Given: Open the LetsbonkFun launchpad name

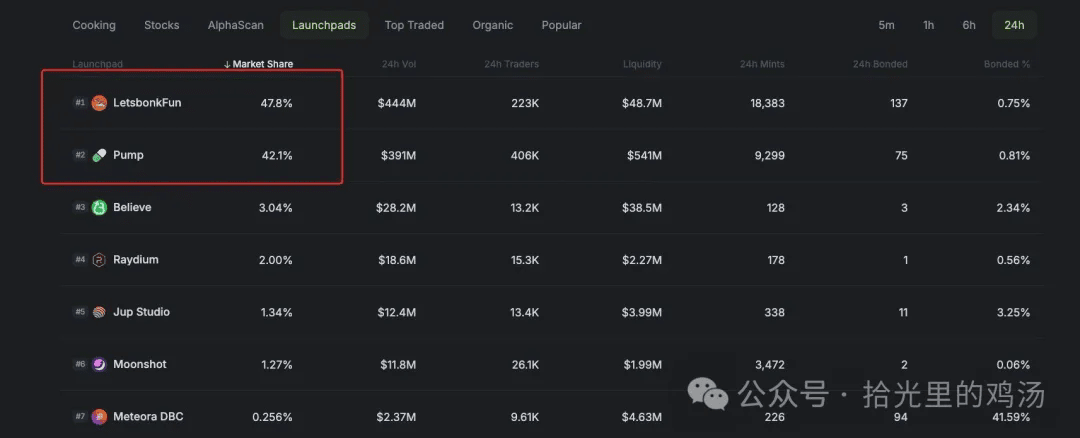Looking at the screenshot, I should (x=147, y=103).
